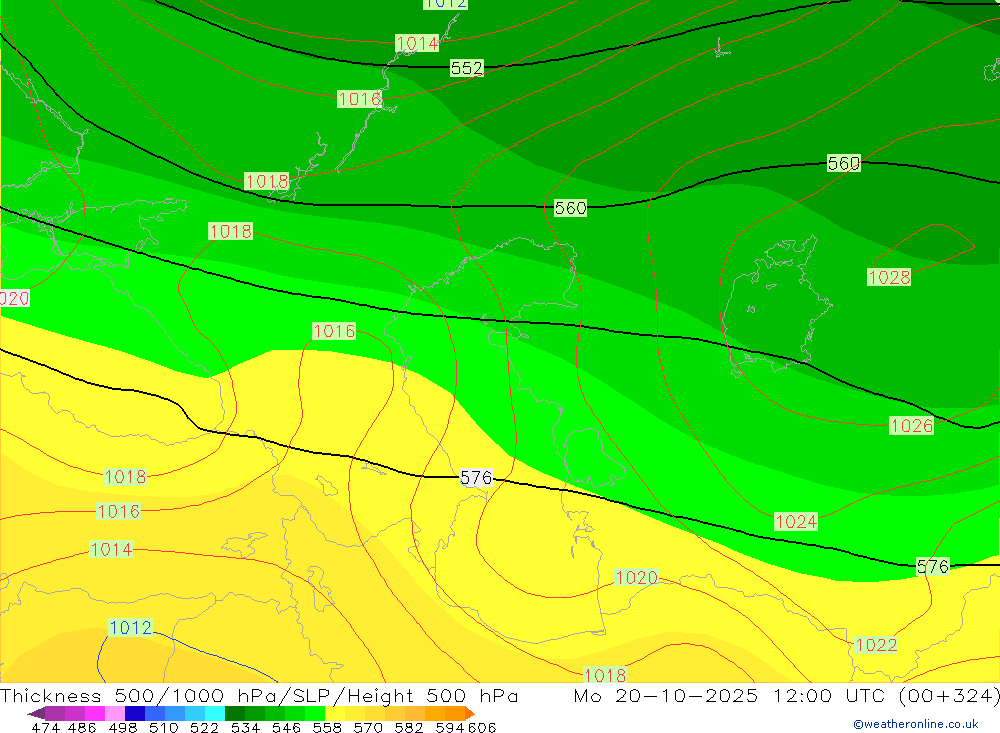Pick the orange arrow end of the legend
Image resolution: width=1000 pixels, height=733 pixels.
pyautogui.click(x=470, y=713)
